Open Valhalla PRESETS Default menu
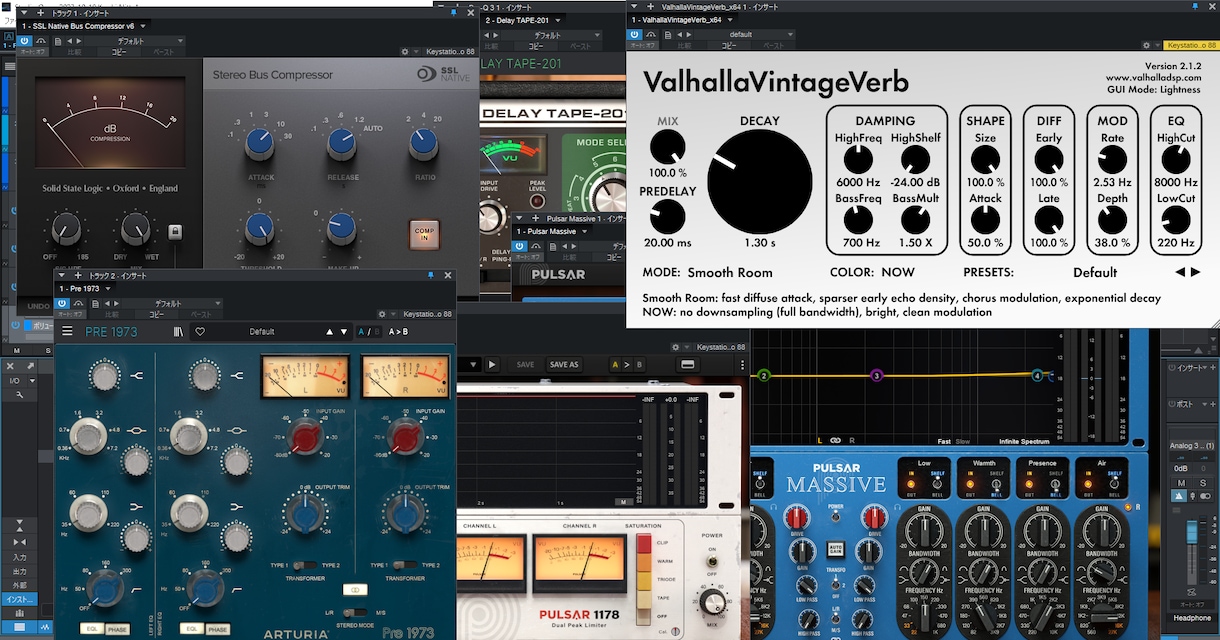The width and height of the screenshot is (1220, 640). click(x=1095, y=272)
